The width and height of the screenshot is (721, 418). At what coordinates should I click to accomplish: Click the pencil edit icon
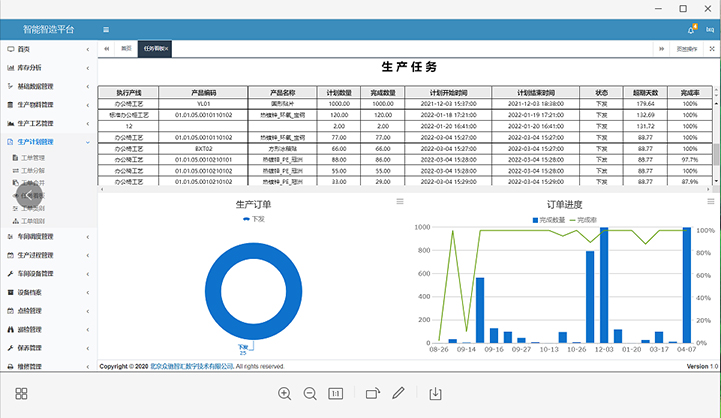pos(398,394)
